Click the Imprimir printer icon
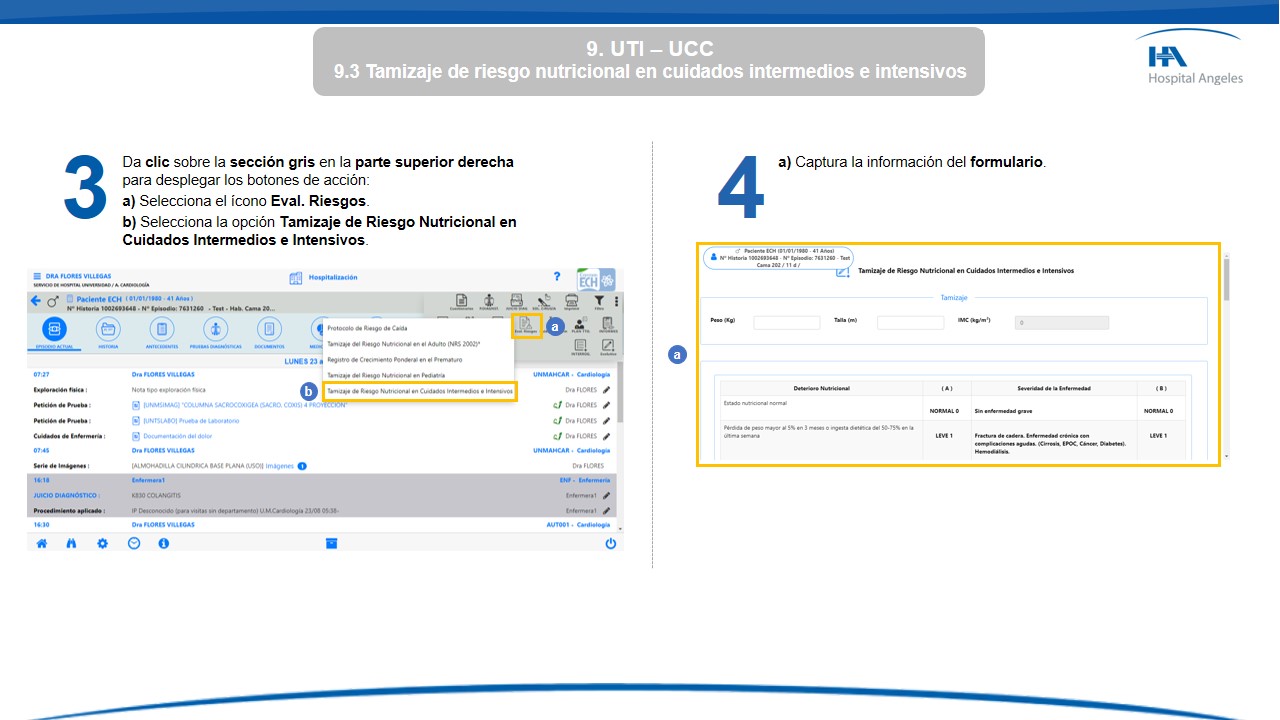 click(572, 301)
